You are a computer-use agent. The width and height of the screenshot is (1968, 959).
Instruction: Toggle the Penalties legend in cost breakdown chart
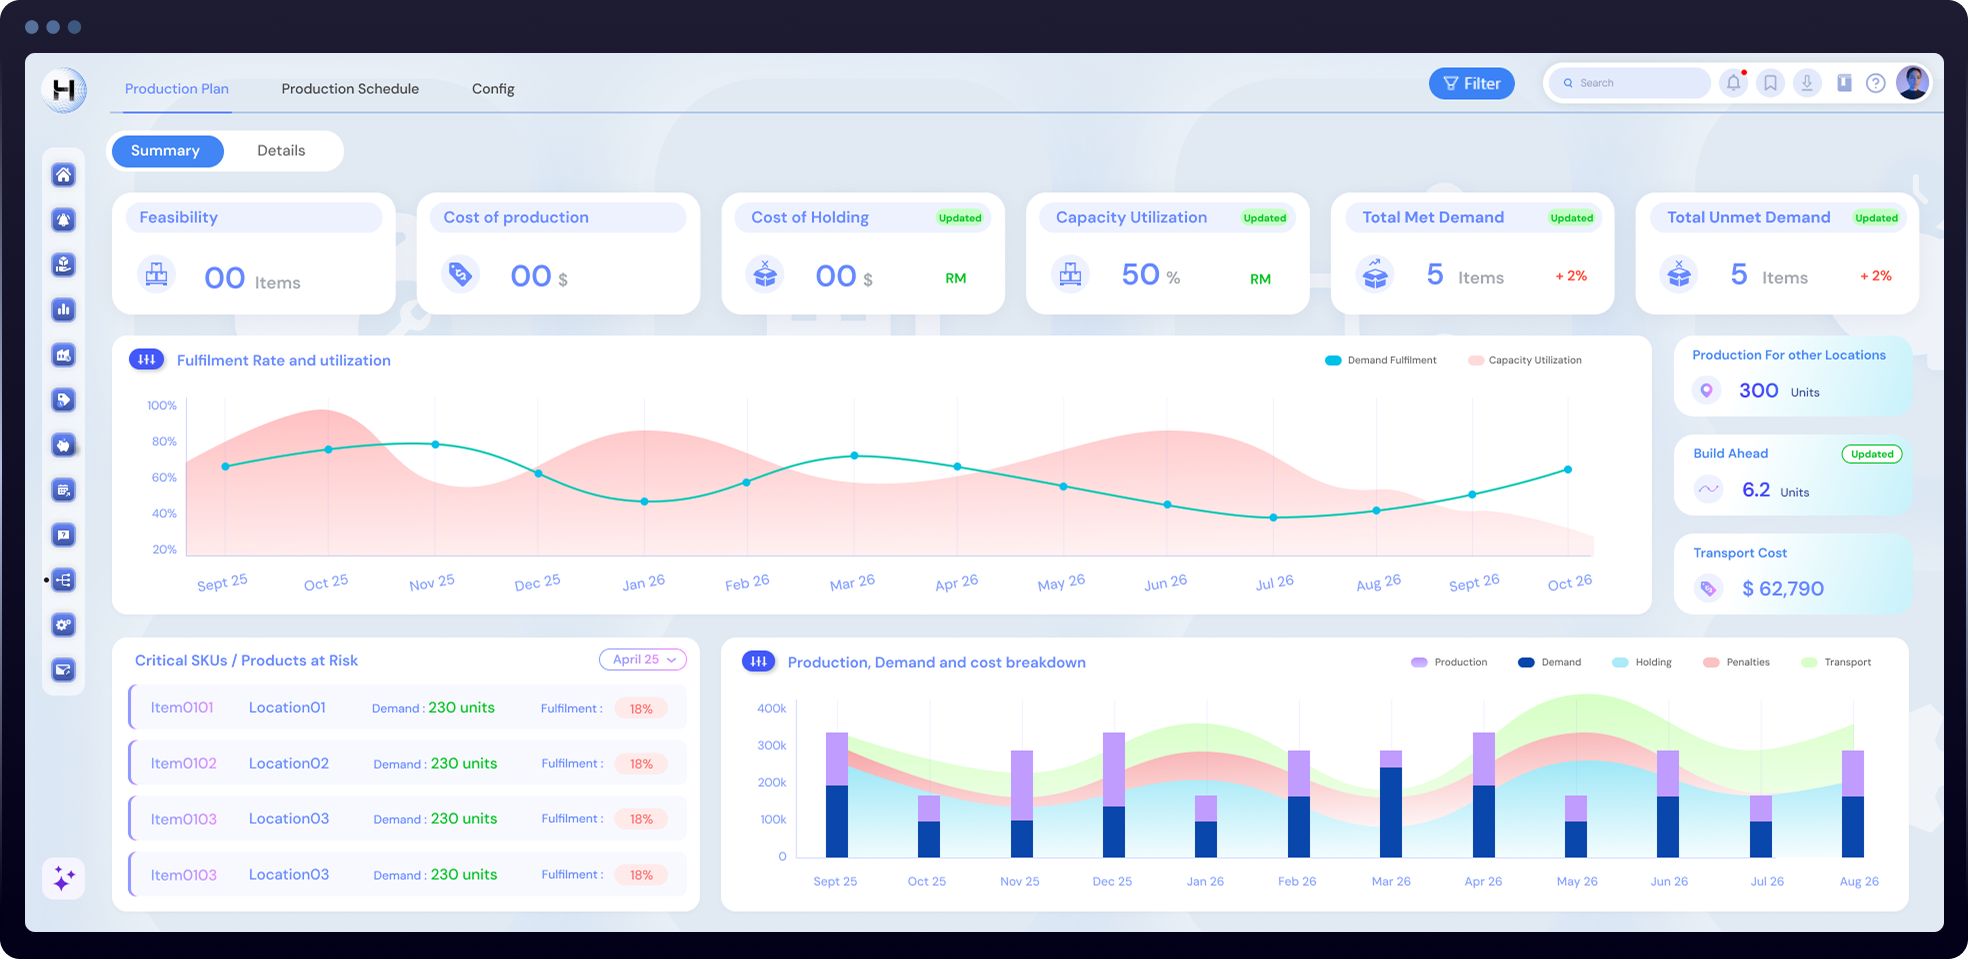click(x=1737, y=662)
